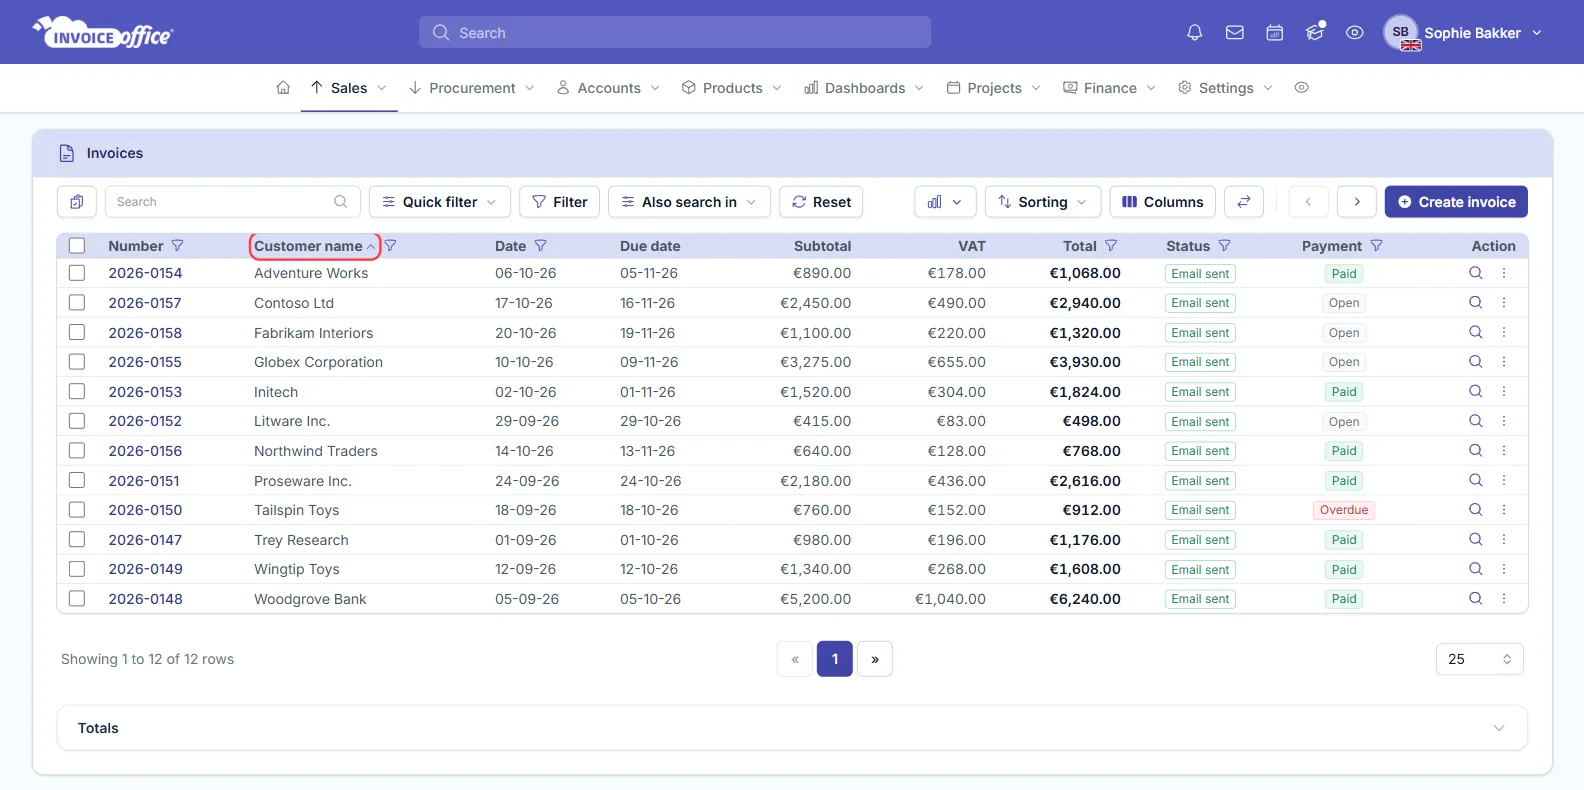Check the box for invoice 2026-0153
1584x790 pixels.
tap(77, 392)
